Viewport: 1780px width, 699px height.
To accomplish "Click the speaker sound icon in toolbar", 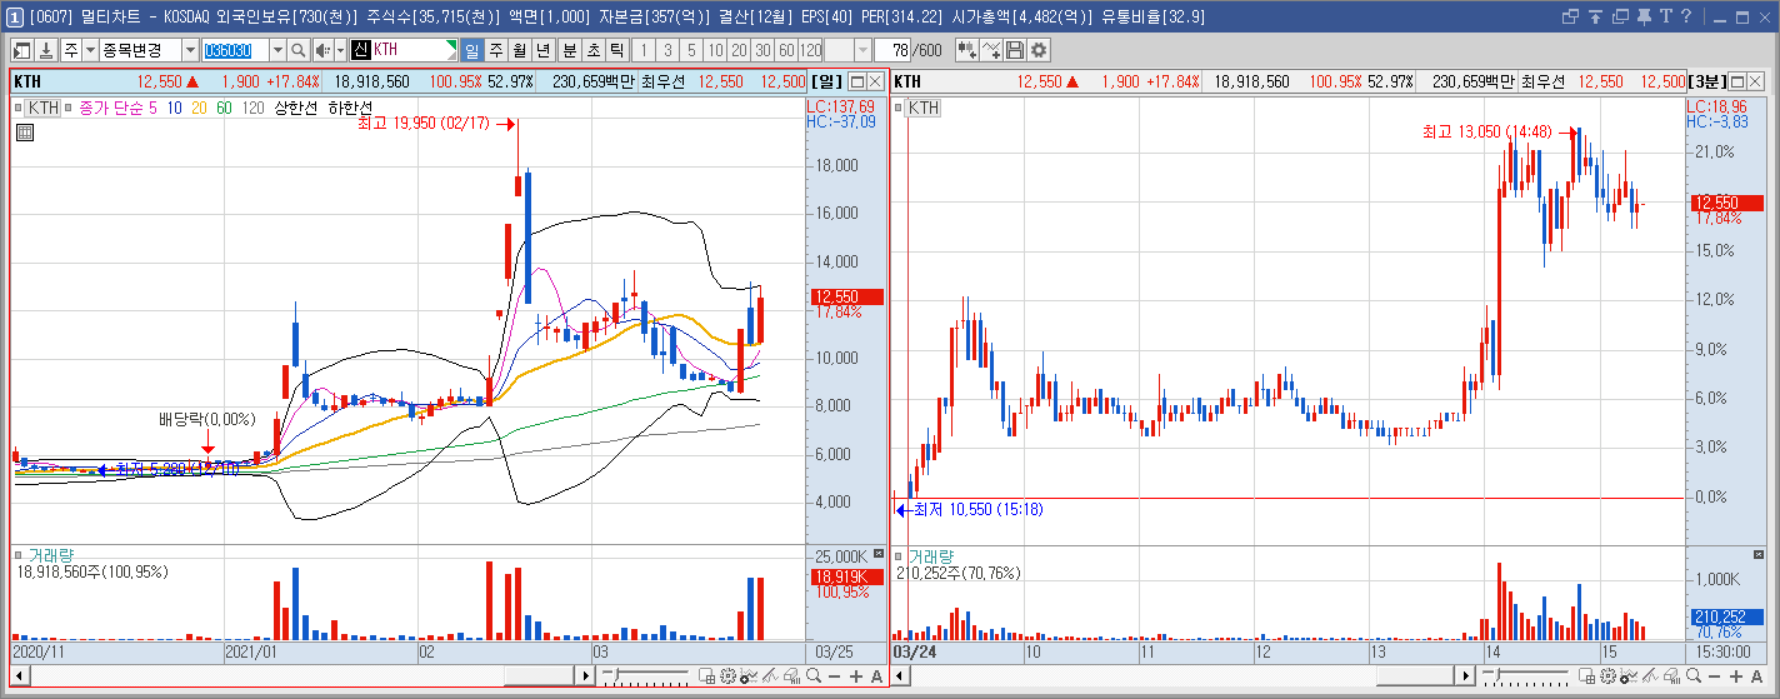I will pos(323,50).
